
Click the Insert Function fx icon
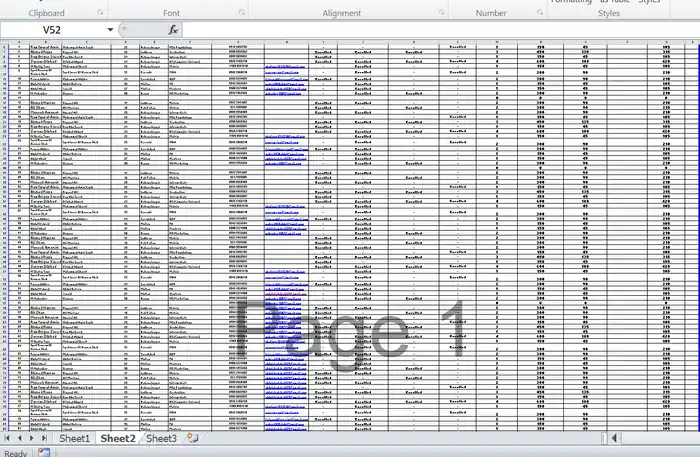pos(173,30)
